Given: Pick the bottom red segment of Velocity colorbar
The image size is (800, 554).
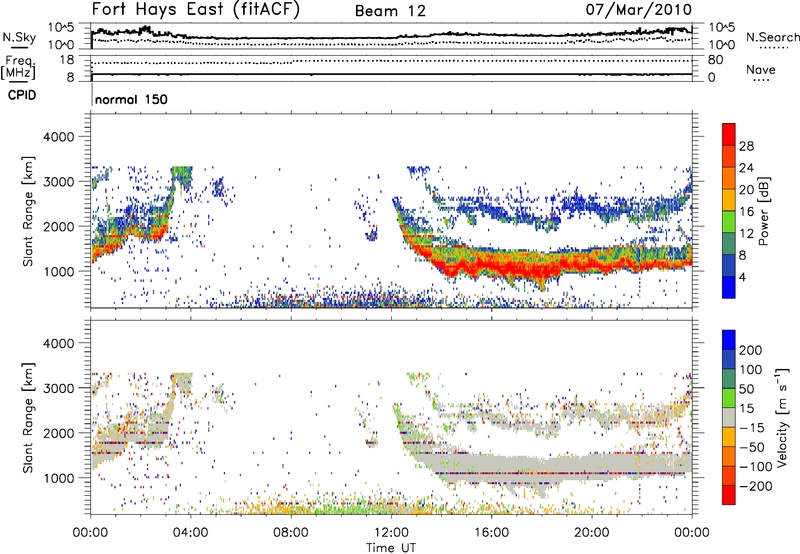Looking at the screenshot, I should click(729, 495).
